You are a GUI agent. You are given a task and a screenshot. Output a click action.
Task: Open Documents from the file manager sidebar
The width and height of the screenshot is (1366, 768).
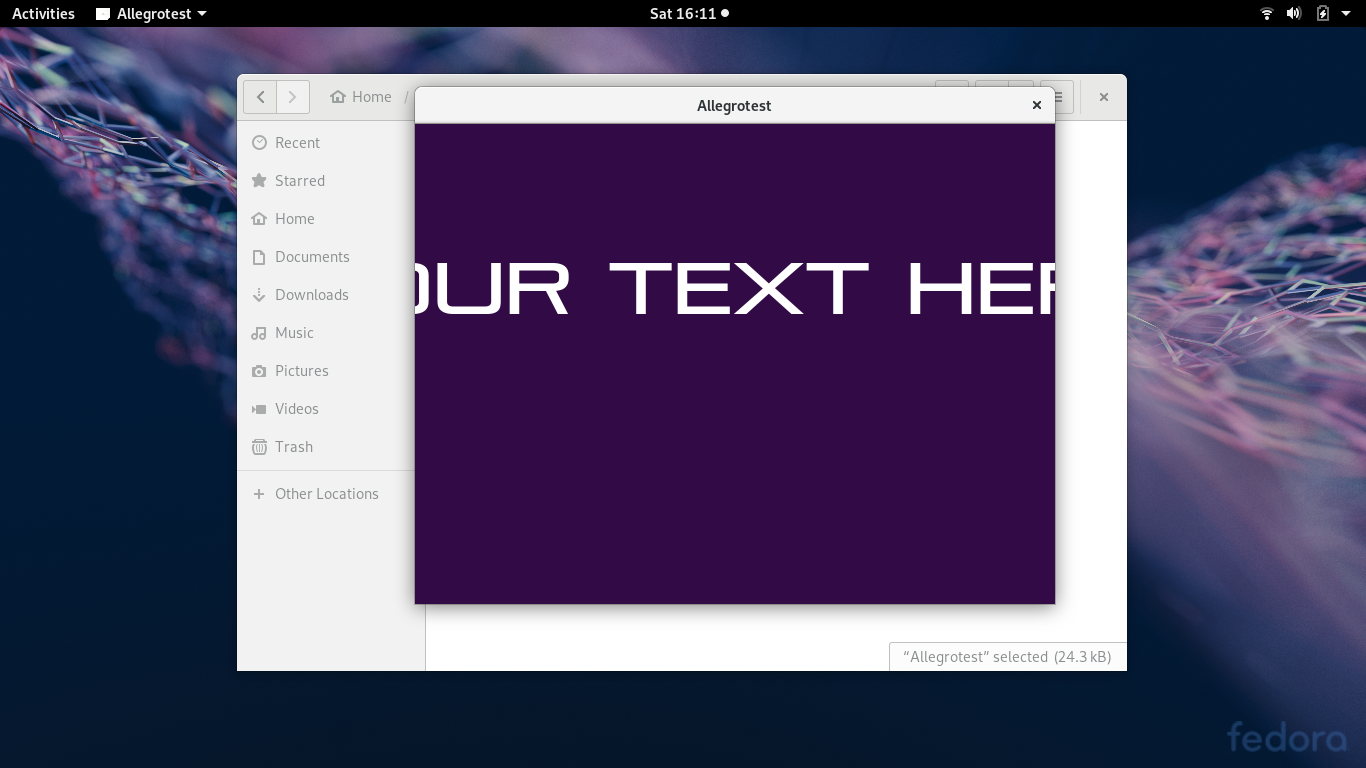311,257
